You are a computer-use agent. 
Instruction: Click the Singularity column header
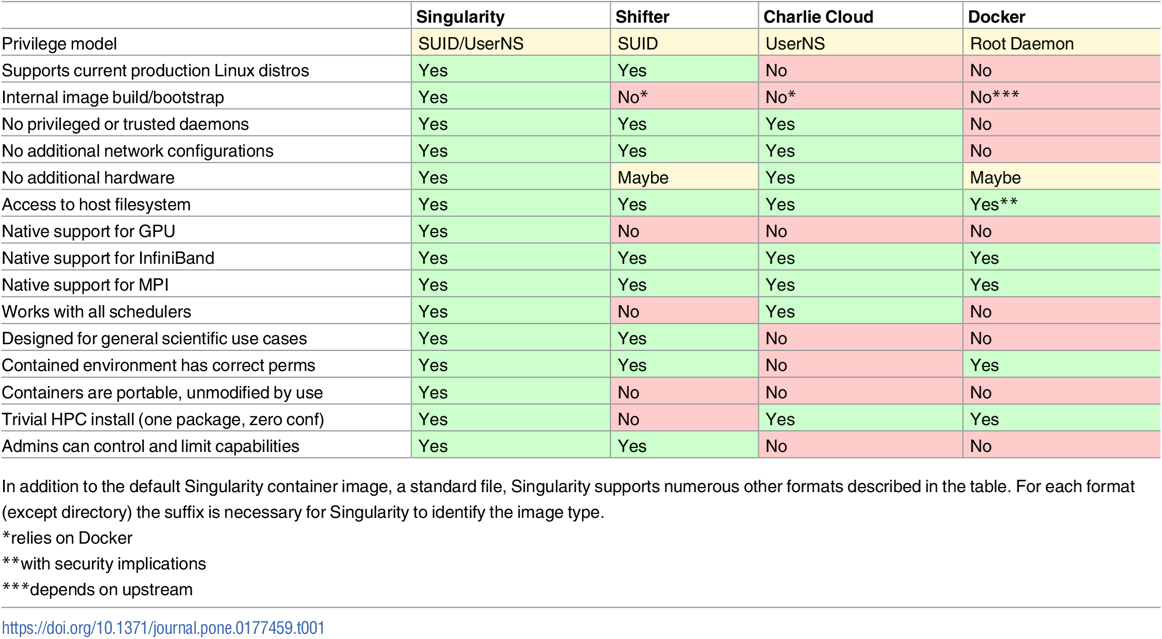[460, 17]
